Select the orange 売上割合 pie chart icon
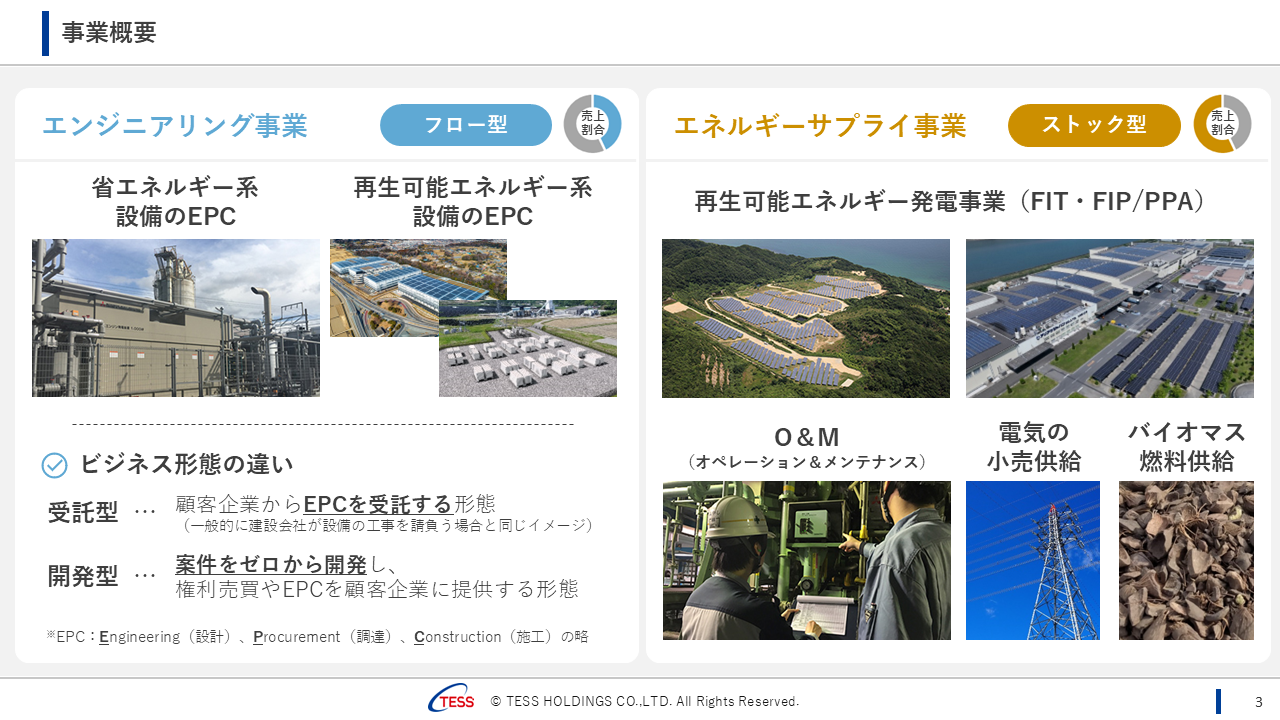Screen dimensions: 1280x720 (x=1222, y=123)
